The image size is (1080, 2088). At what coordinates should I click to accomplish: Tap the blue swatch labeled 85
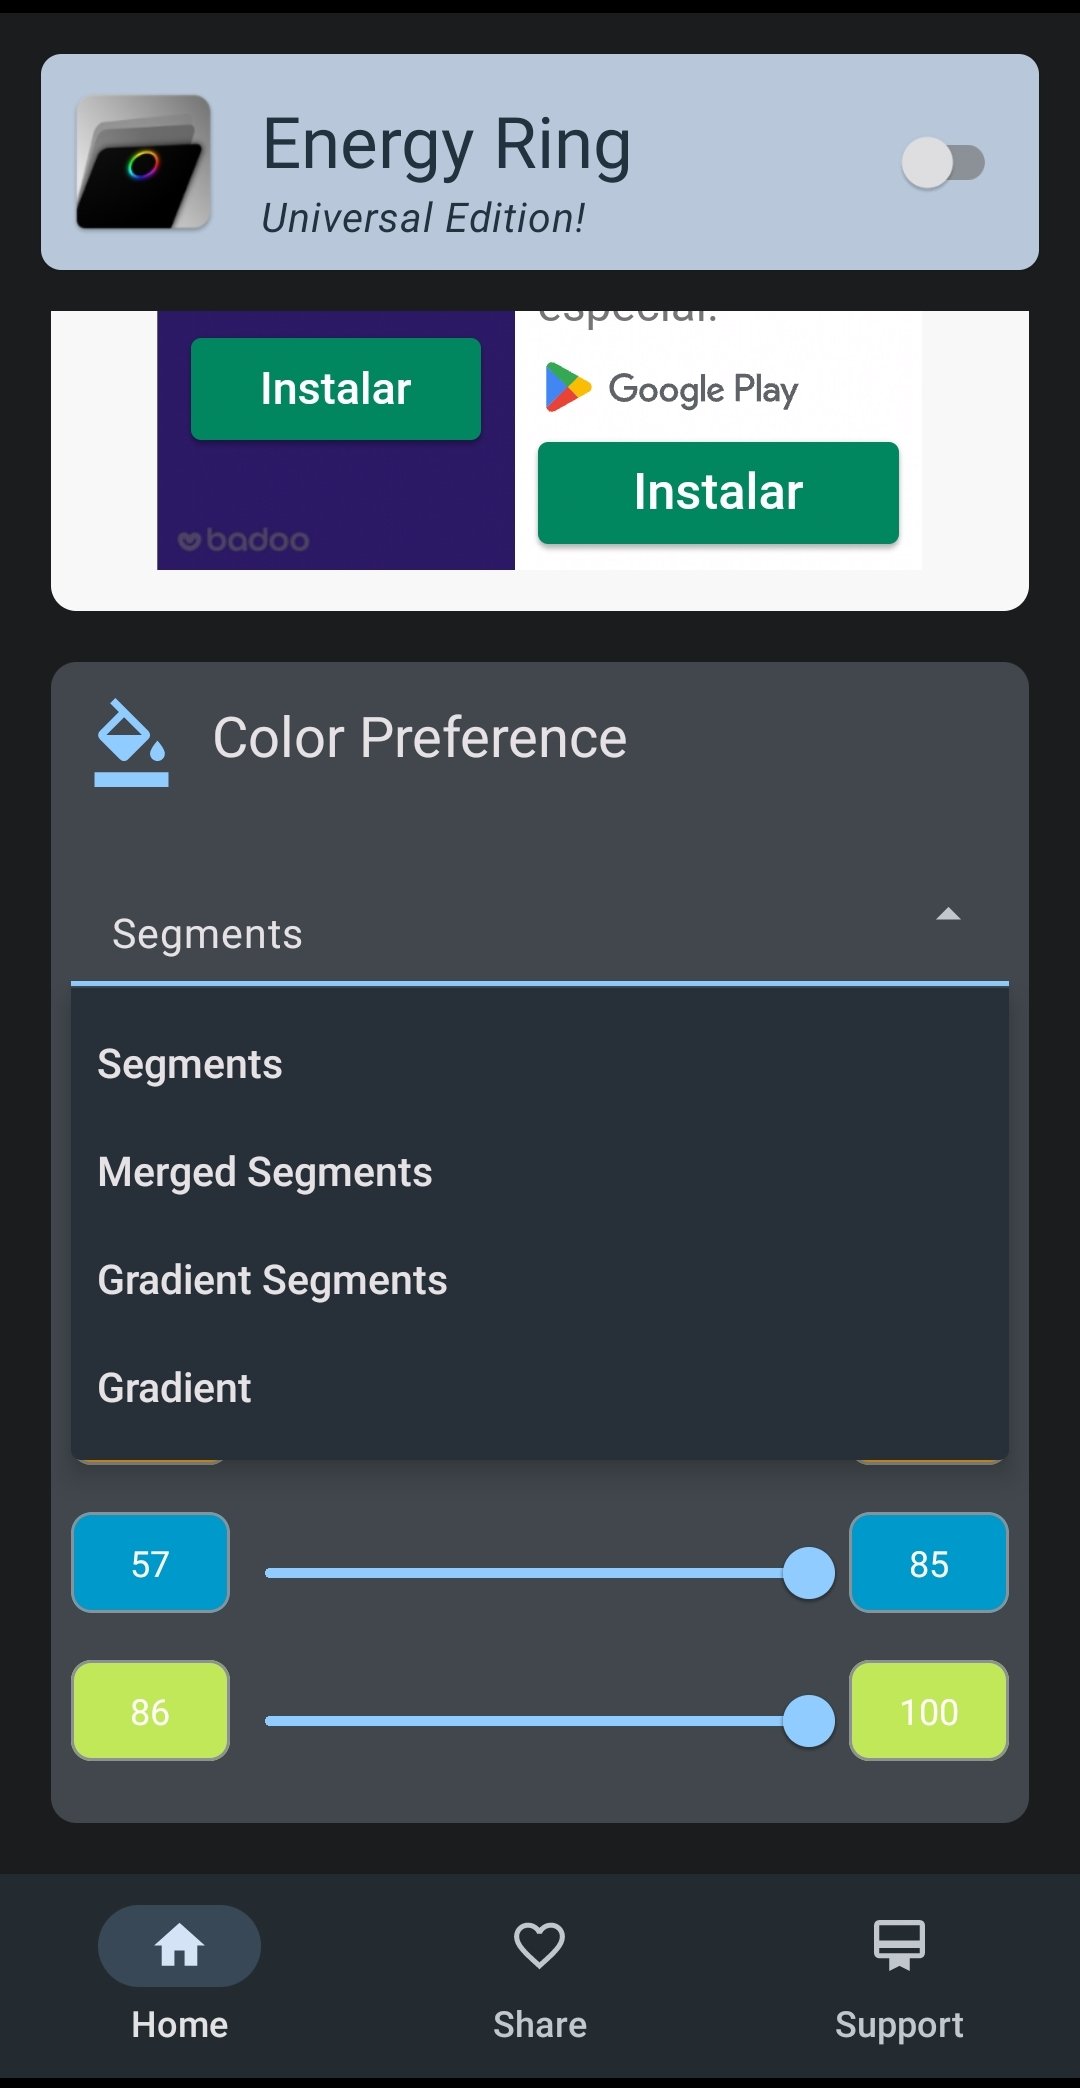point(929,1563)
